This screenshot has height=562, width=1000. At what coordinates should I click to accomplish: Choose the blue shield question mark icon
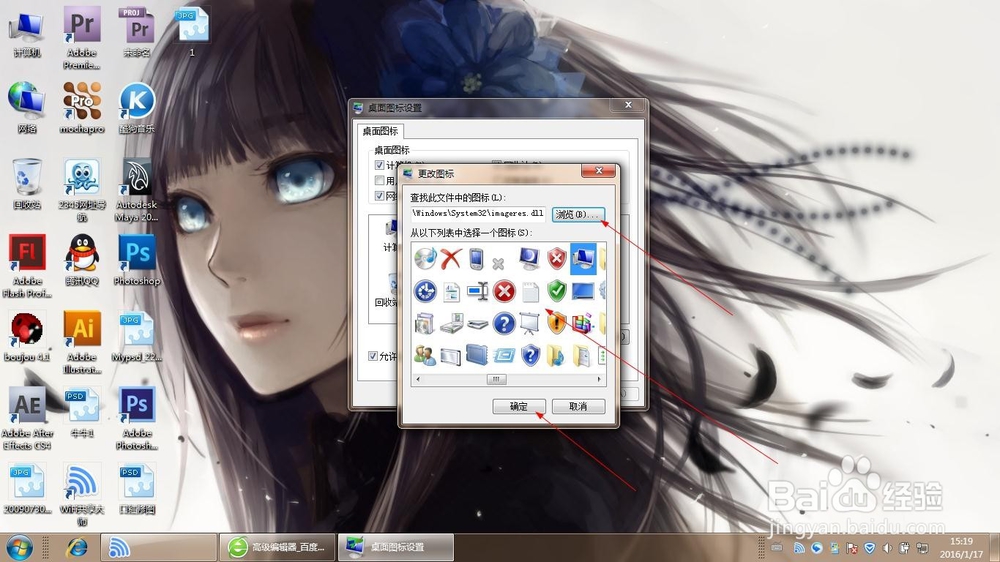[530, 355]
